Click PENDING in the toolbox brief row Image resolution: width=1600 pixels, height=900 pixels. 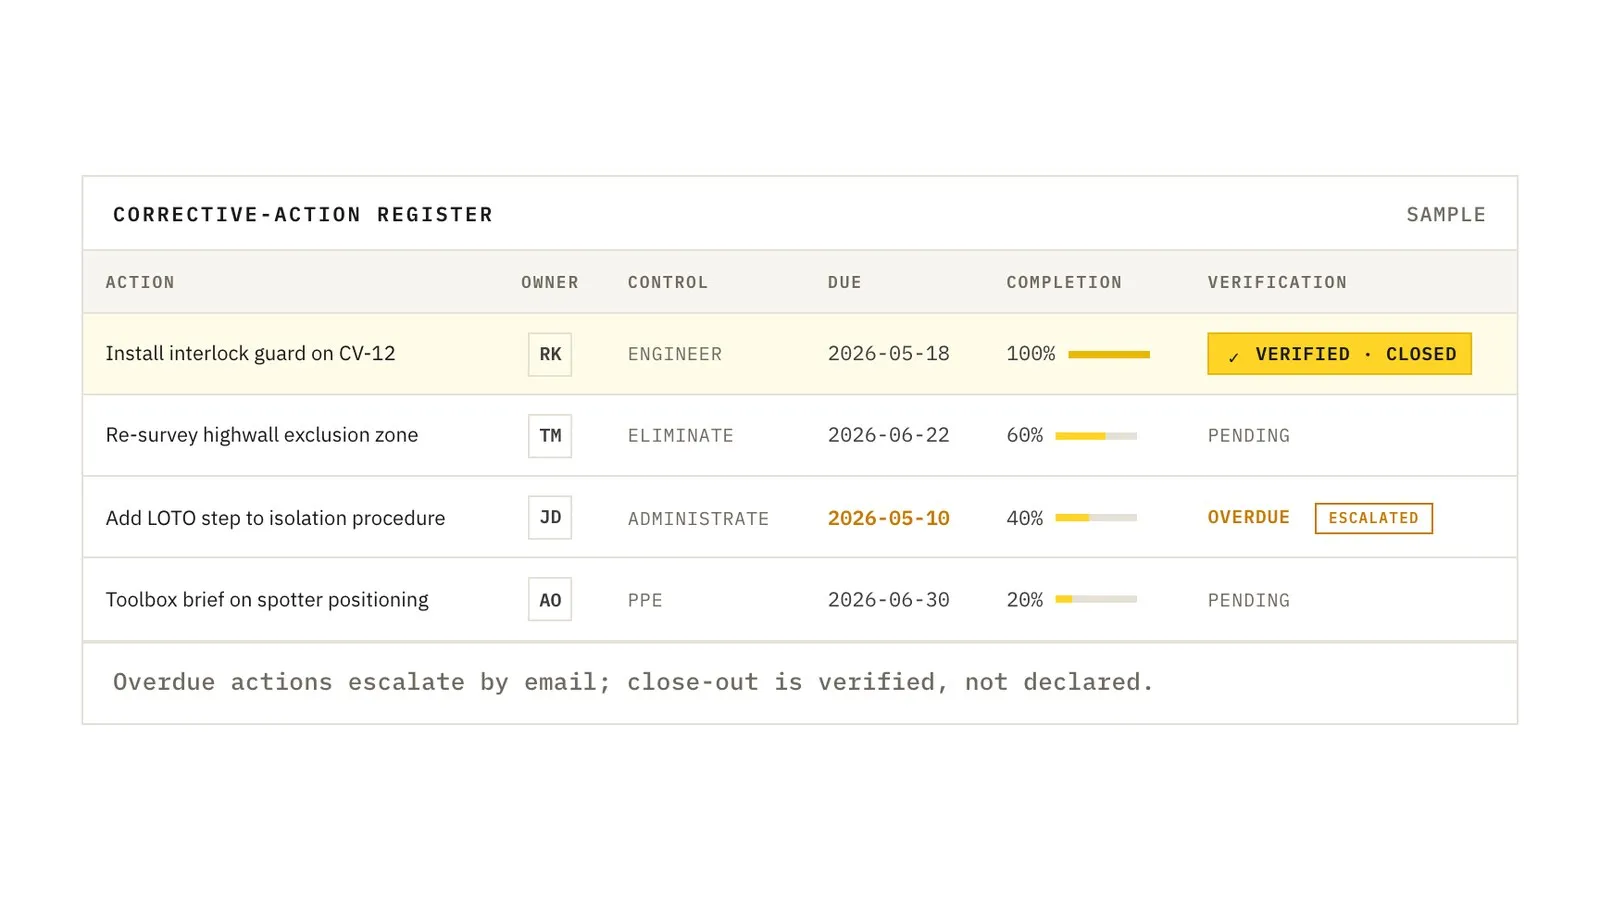(1248, 600)
